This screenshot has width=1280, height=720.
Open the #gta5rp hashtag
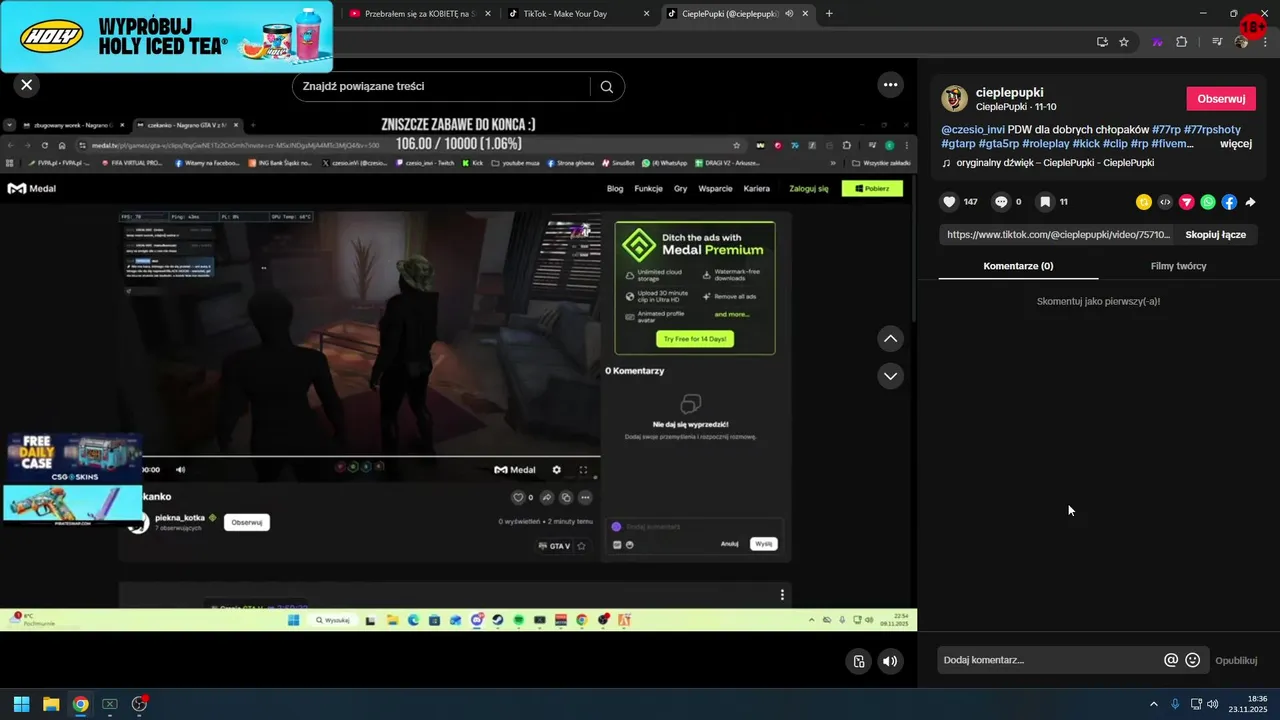[999, 143]
